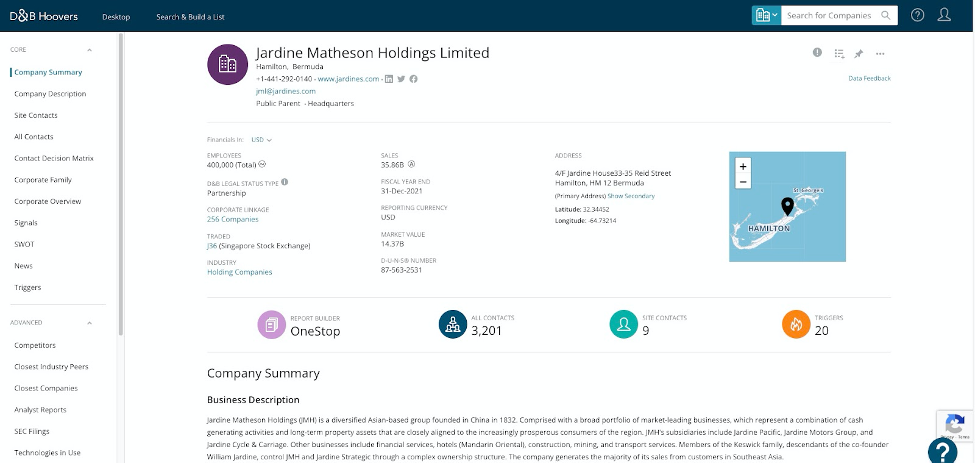Click the purple company building logo

(x=227, y=64)
